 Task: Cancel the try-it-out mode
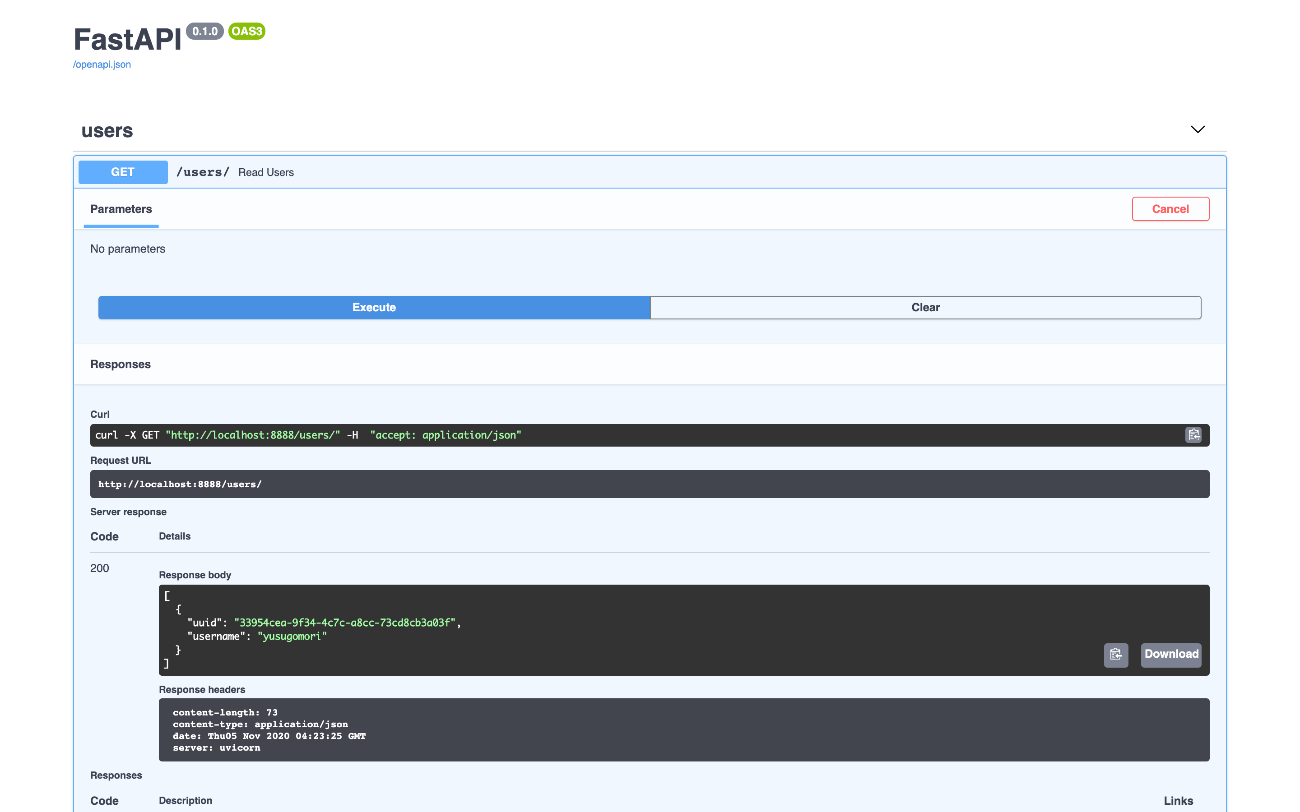[1170, 209]
